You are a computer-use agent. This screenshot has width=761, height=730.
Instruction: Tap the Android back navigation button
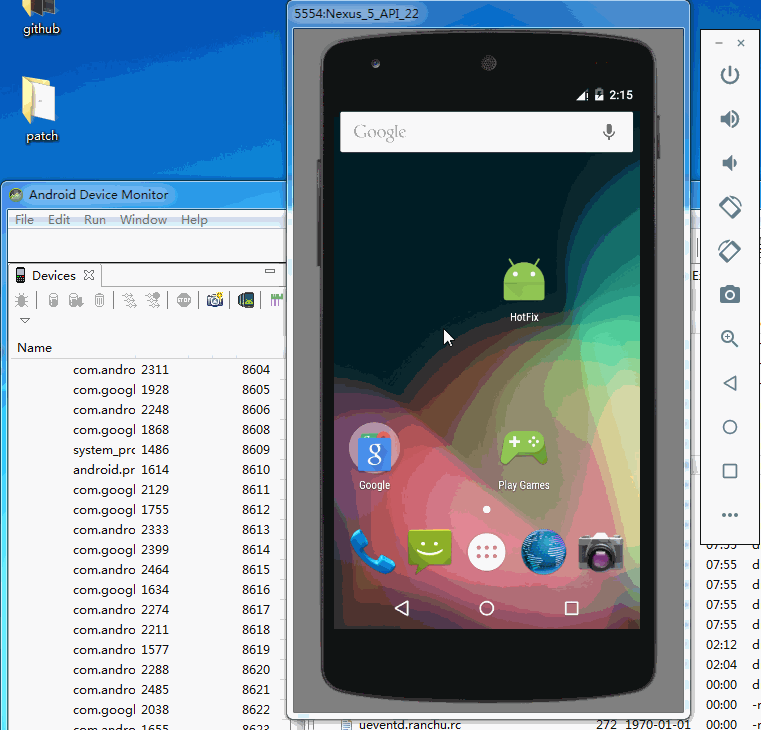tap(402, 608)
